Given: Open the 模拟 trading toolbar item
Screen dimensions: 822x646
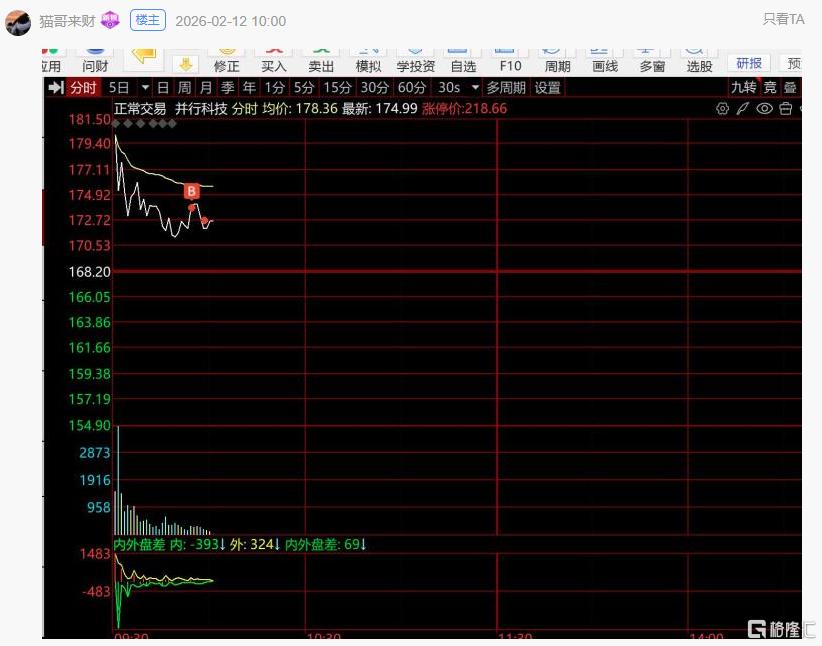Looking at the screenshot, I should [368, 60].
